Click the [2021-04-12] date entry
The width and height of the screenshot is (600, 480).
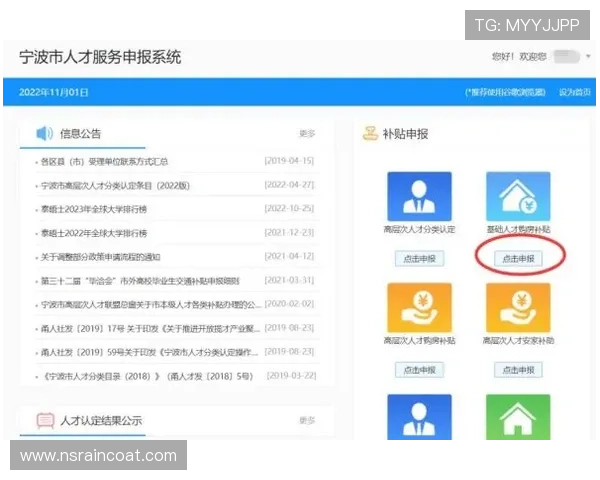point(289,256)
